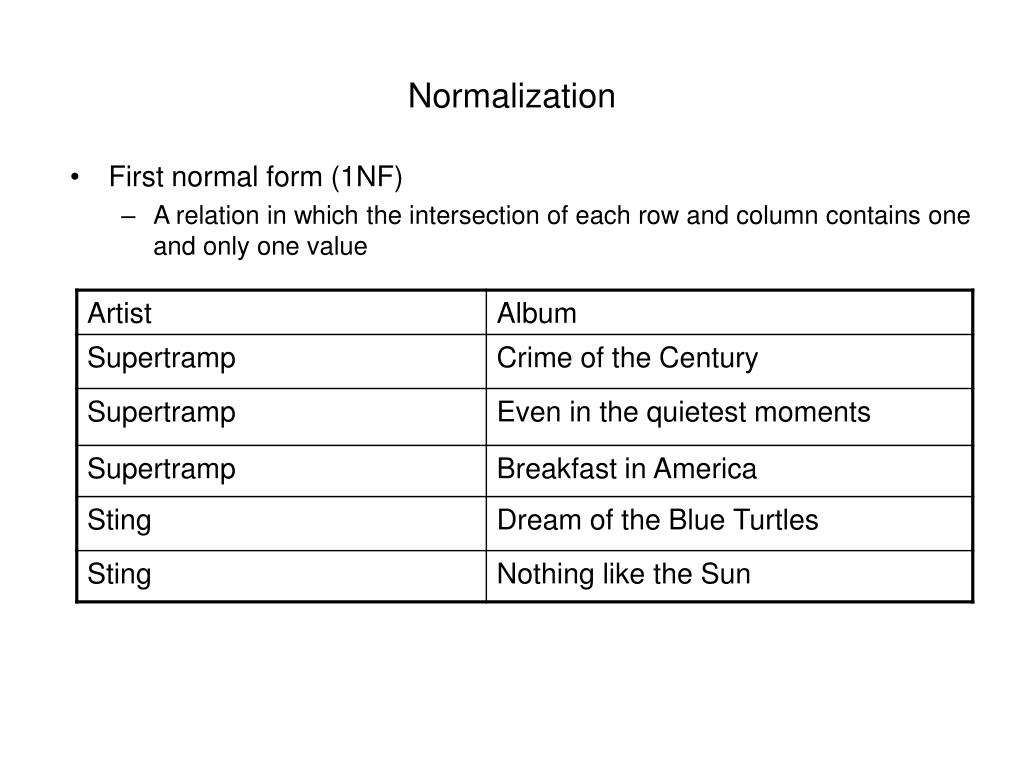Viewport: 1024px width, 768px height.
Task: Select the Breakfast in America cell
Action: pos(729,471)
